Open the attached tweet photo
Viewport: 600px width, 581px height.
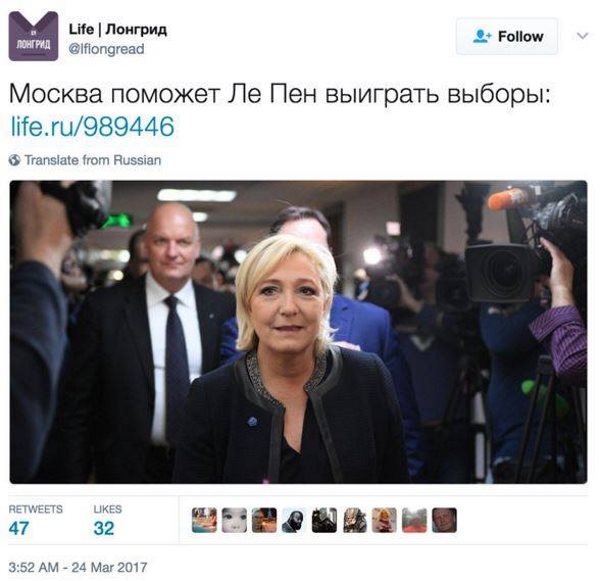(x=298, y=332)
